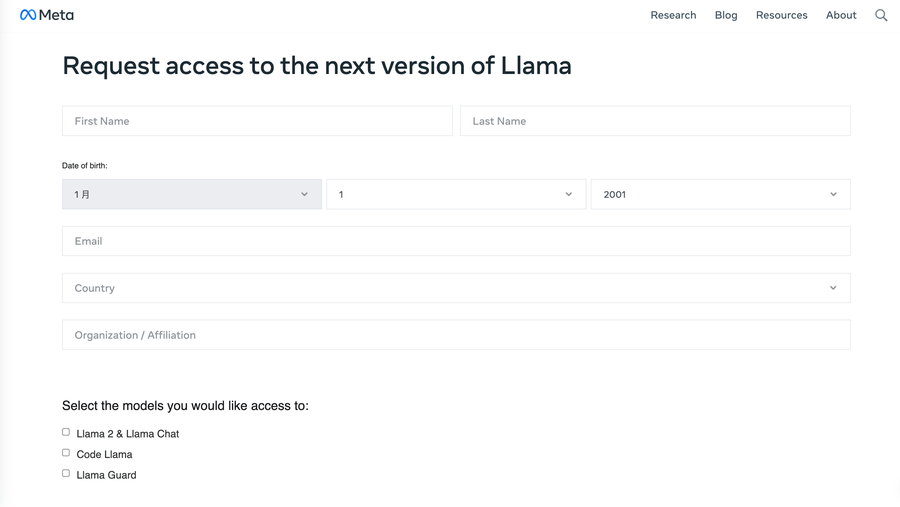Check Llama 2 & Llama Chat
Image resolution: width=900 pixels, height=507 pixels.
[66, 432]
